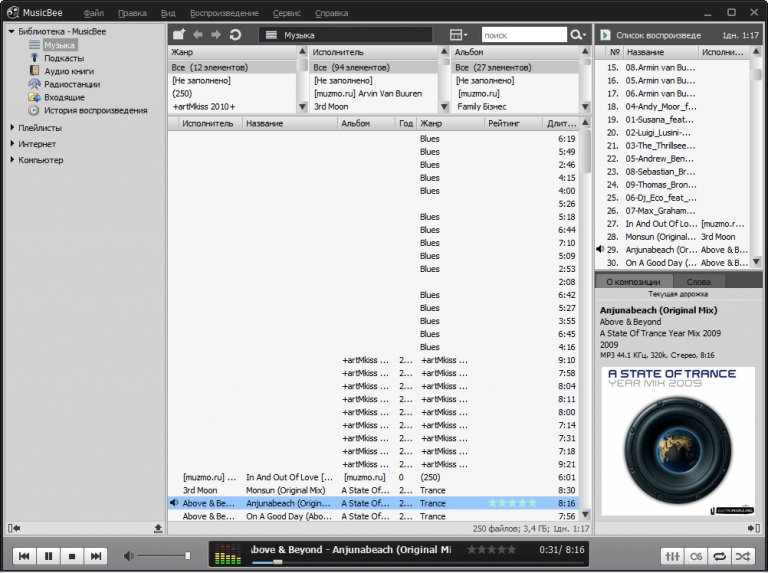
Task: Select On A Good Day track row
Action: coord(373,516)
